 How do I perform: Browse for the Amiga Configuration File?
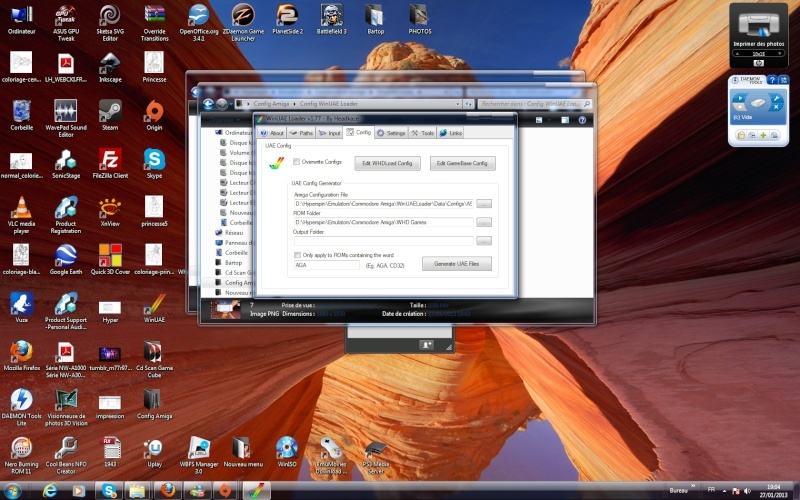point(484,204)
